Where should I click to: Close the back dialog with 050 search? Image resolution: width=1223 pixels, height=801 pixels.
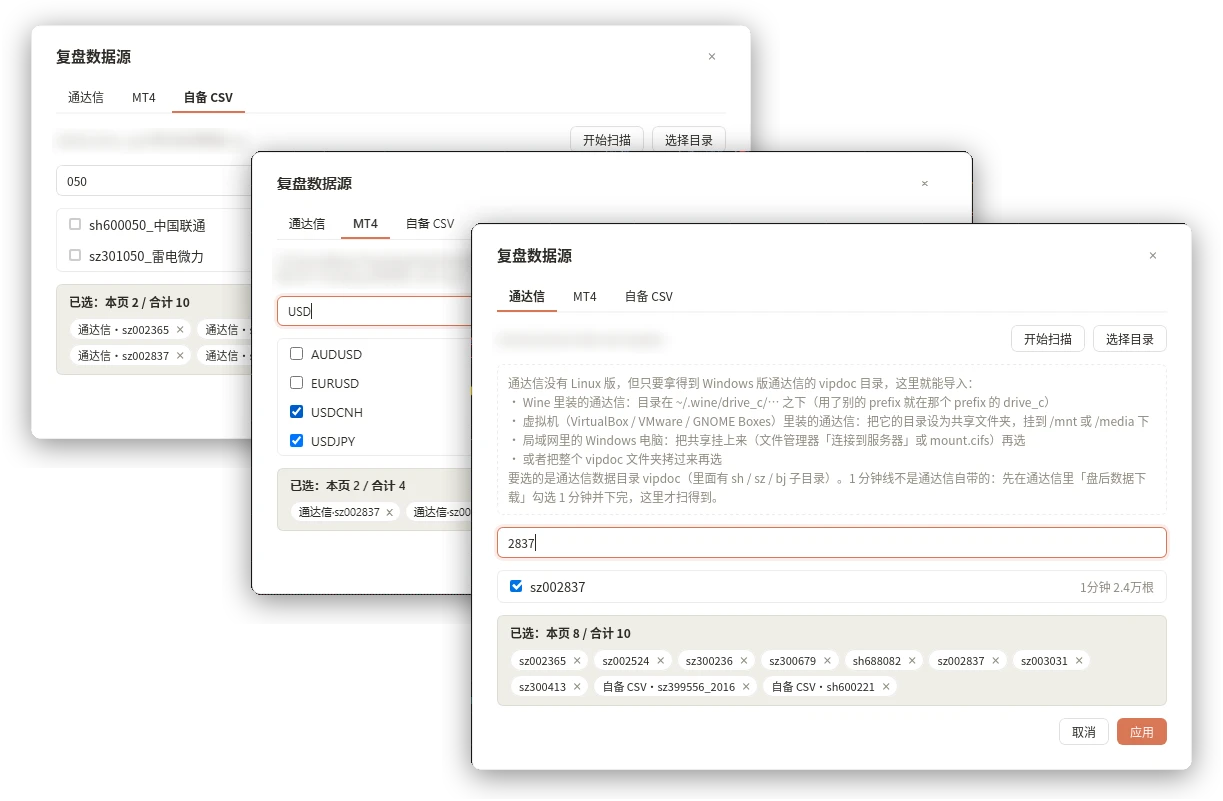(x=711, y=57)
